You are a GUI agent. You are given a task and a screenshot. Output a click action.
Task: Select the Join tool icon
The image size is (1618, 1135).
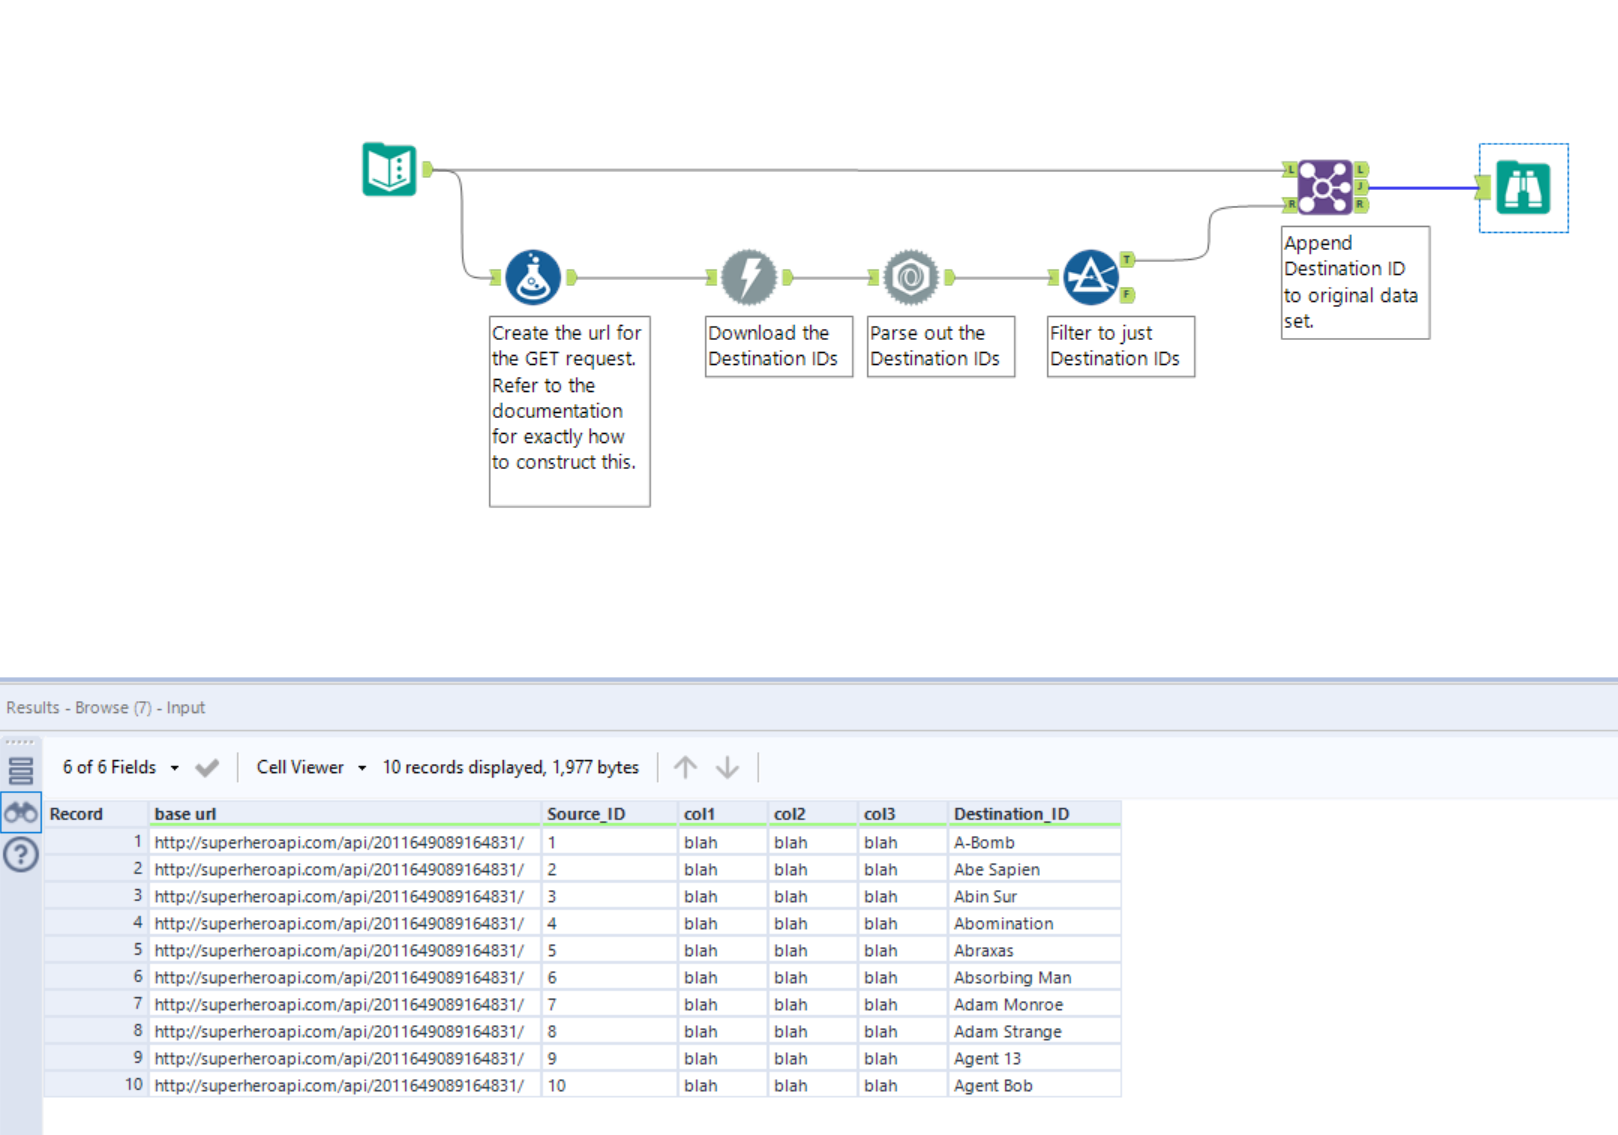point(1325,187)
